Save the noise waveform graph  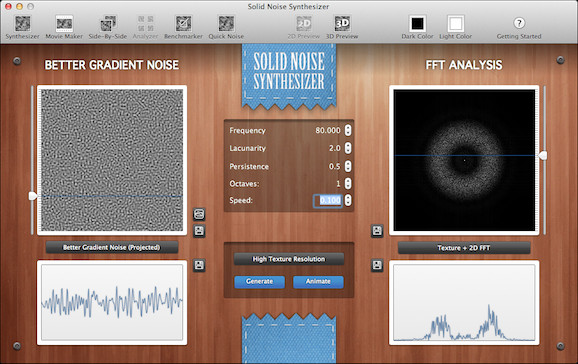click(199, 265)
